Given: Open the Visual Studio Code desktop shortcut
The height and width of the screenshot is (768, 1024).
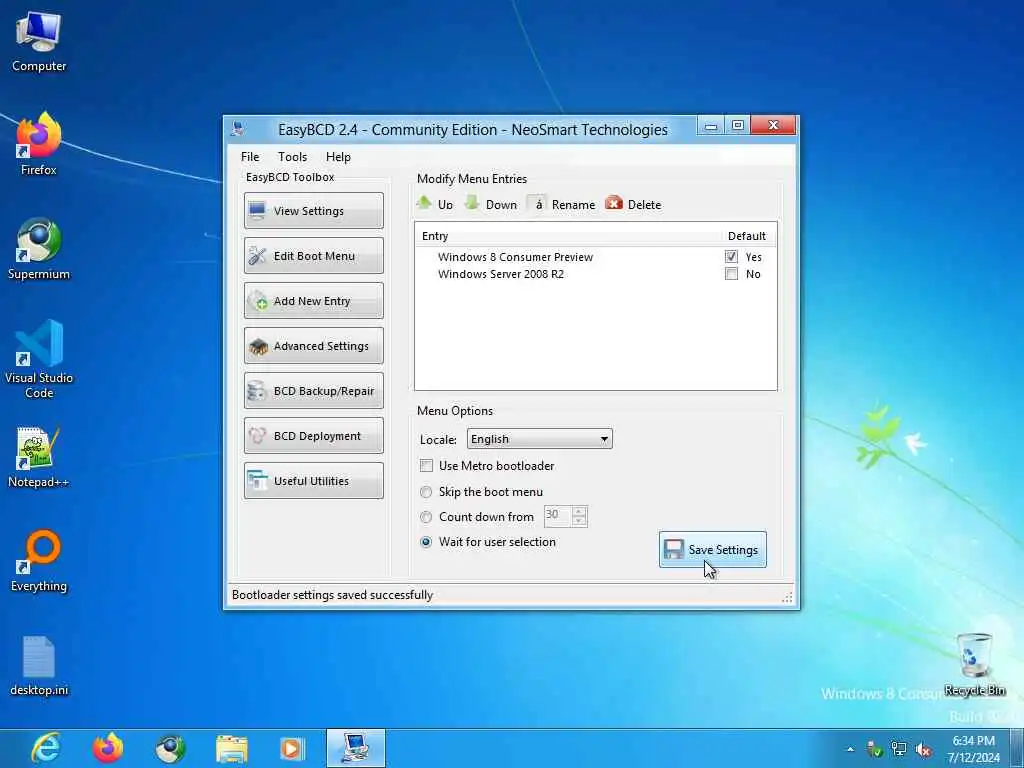Looking at the screenshot, I should coord(39,359).
